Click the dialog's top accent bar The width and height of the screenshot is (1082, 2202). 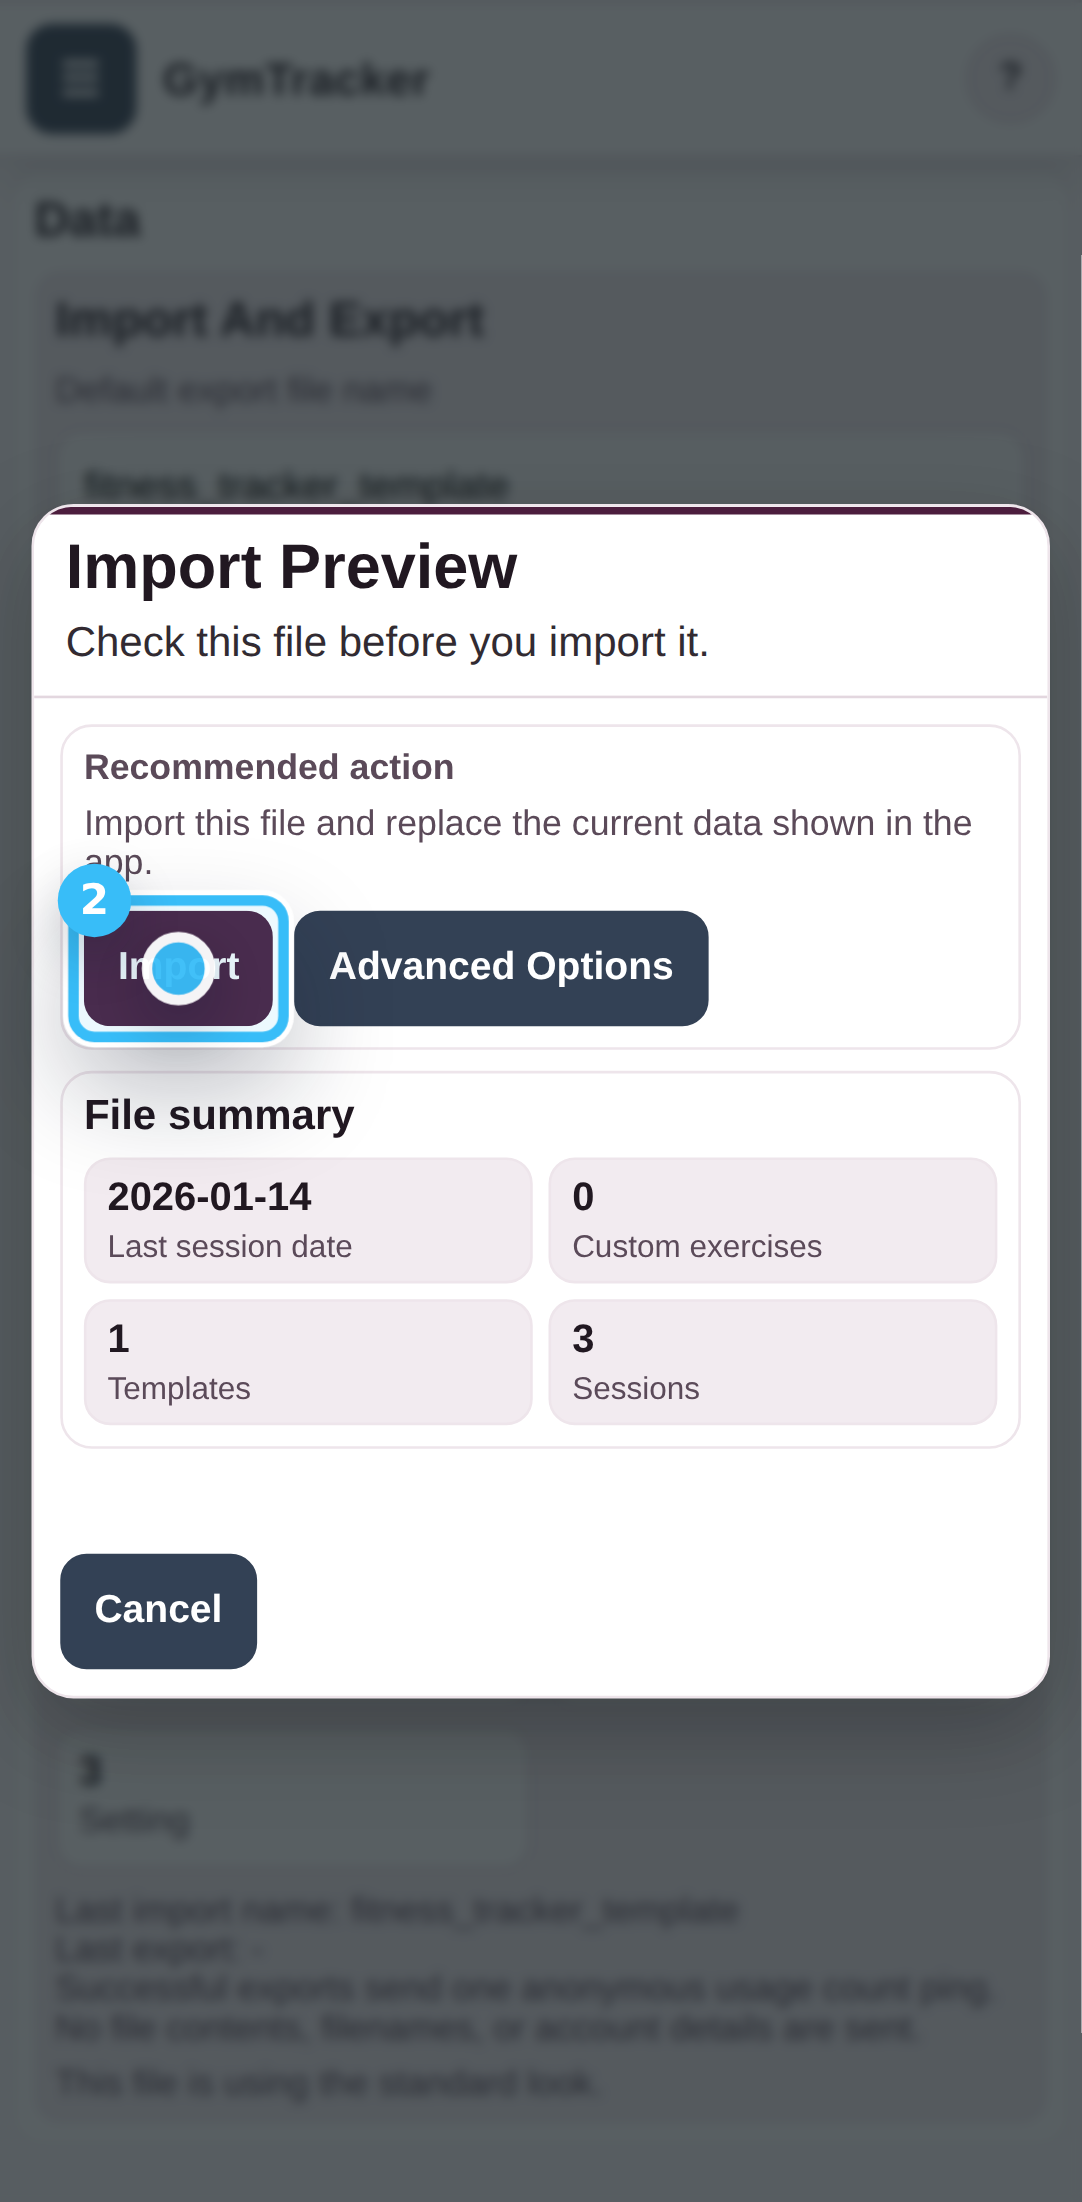click(541, 510)
